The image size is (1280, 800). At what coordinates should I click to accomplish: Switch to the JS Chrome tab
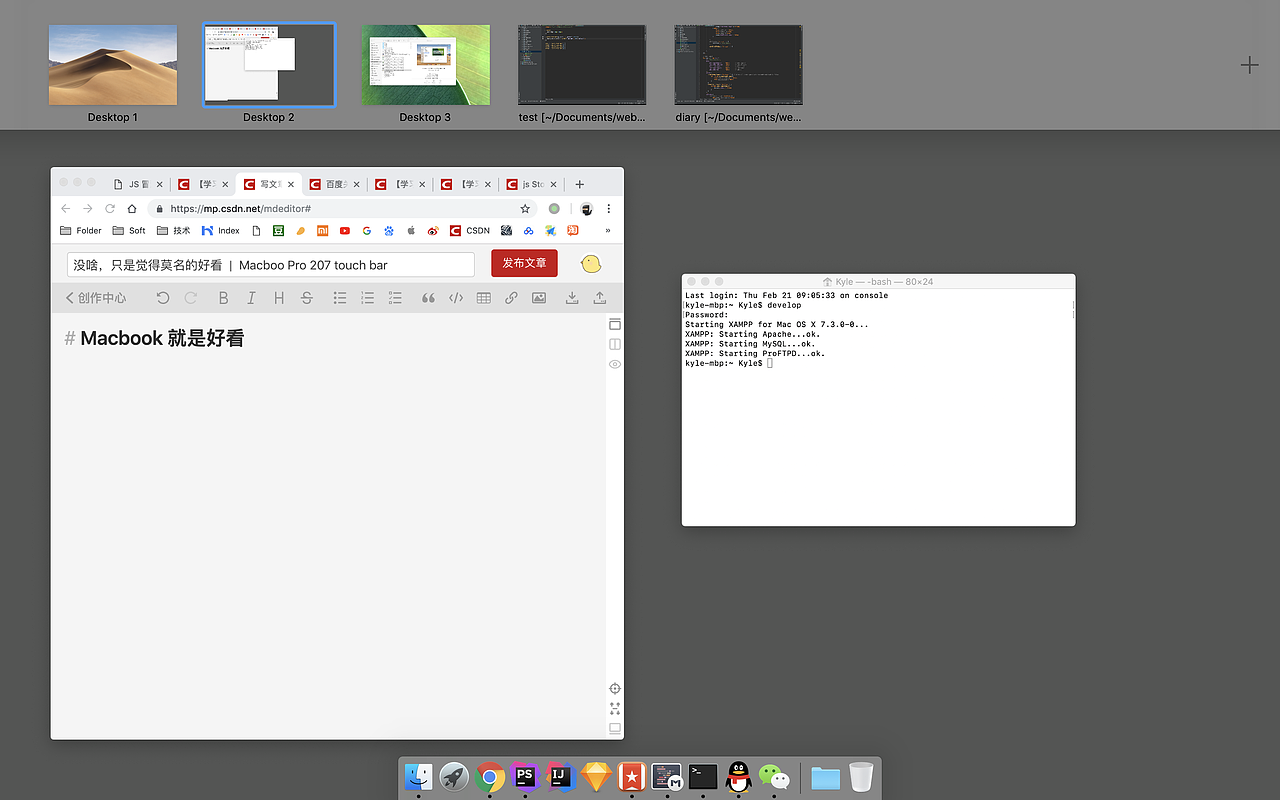click(x=136, y=184)
